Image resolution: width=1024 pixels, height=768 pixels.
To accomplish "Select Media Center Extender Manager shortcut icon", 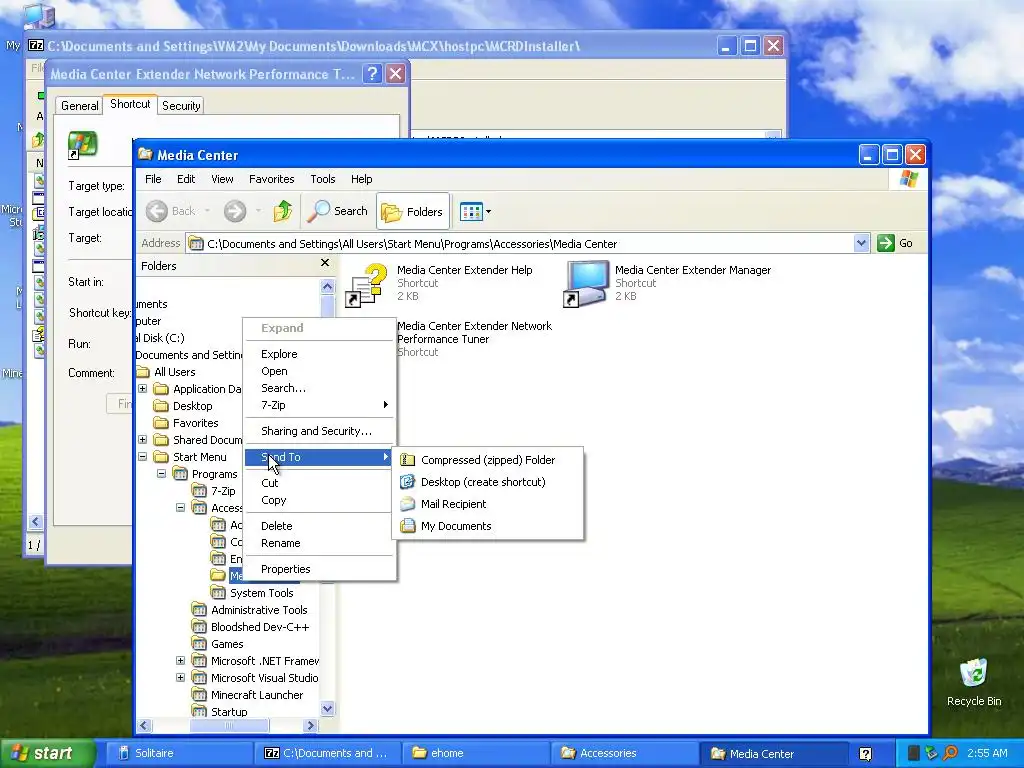I will (x=586, y=283).
